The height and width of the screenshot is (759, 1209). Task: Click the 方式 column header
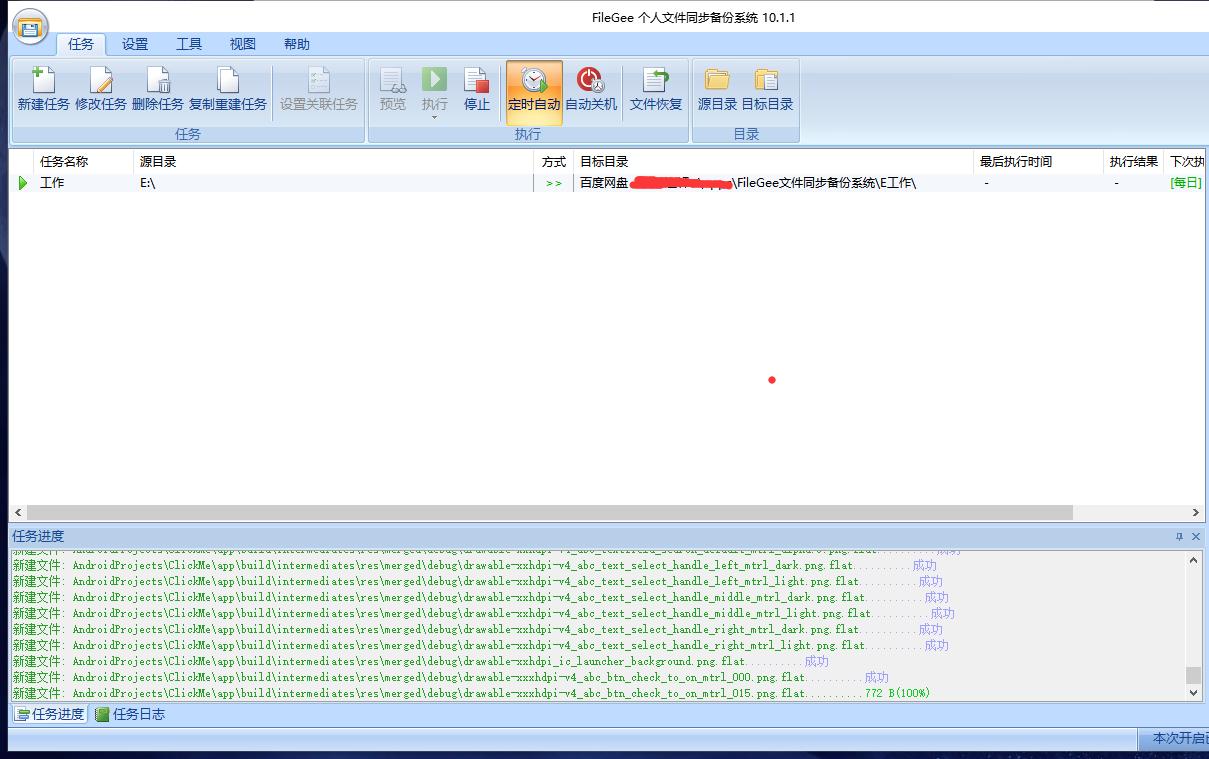554,161
